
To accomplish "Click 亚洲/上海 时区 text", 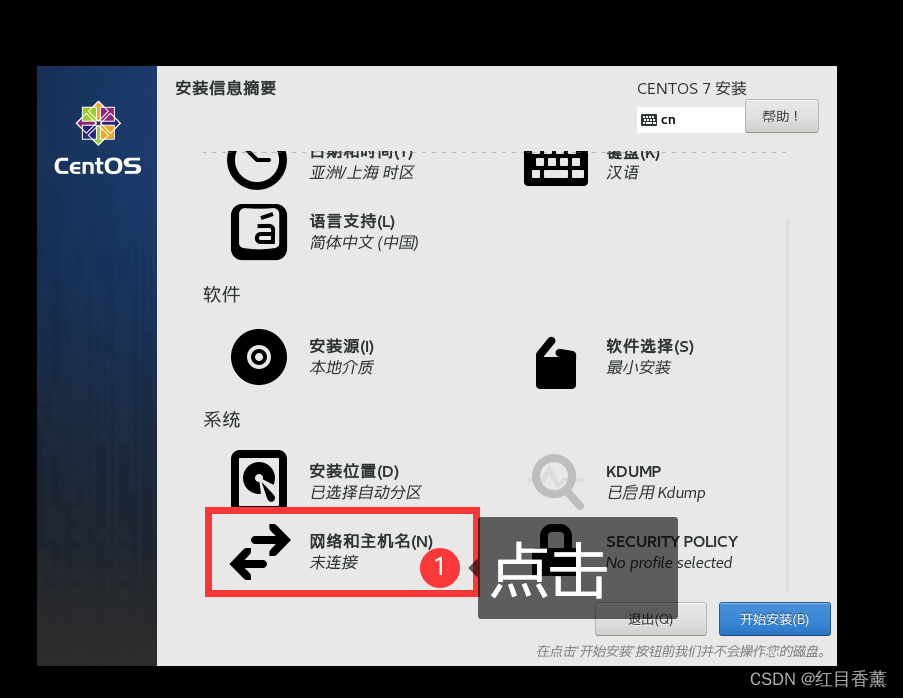I will tap(362, 172).
